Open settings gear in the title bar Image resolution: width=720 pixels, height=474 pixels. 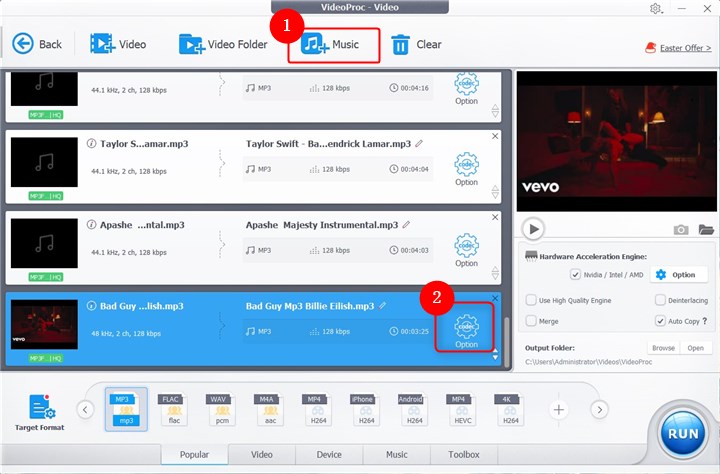point(656,8)
